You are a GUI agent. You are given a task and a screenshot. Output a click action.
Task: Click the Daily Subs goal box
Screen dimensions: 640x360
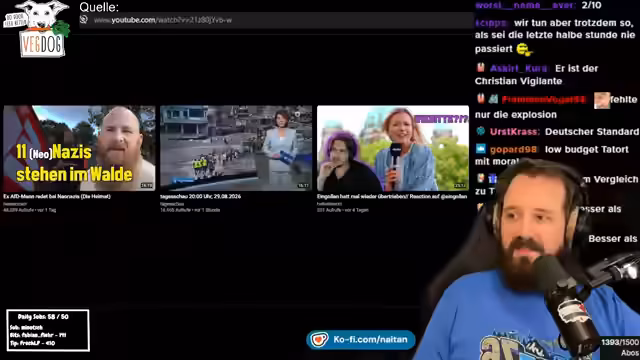[48, 330]
